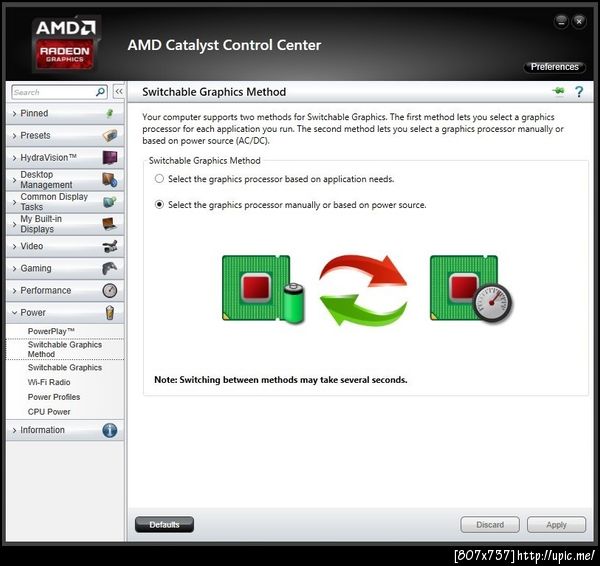Collapse the sidebar with double-chevron button
This screenshot has width=600, height=566.
tap(119, 92)
